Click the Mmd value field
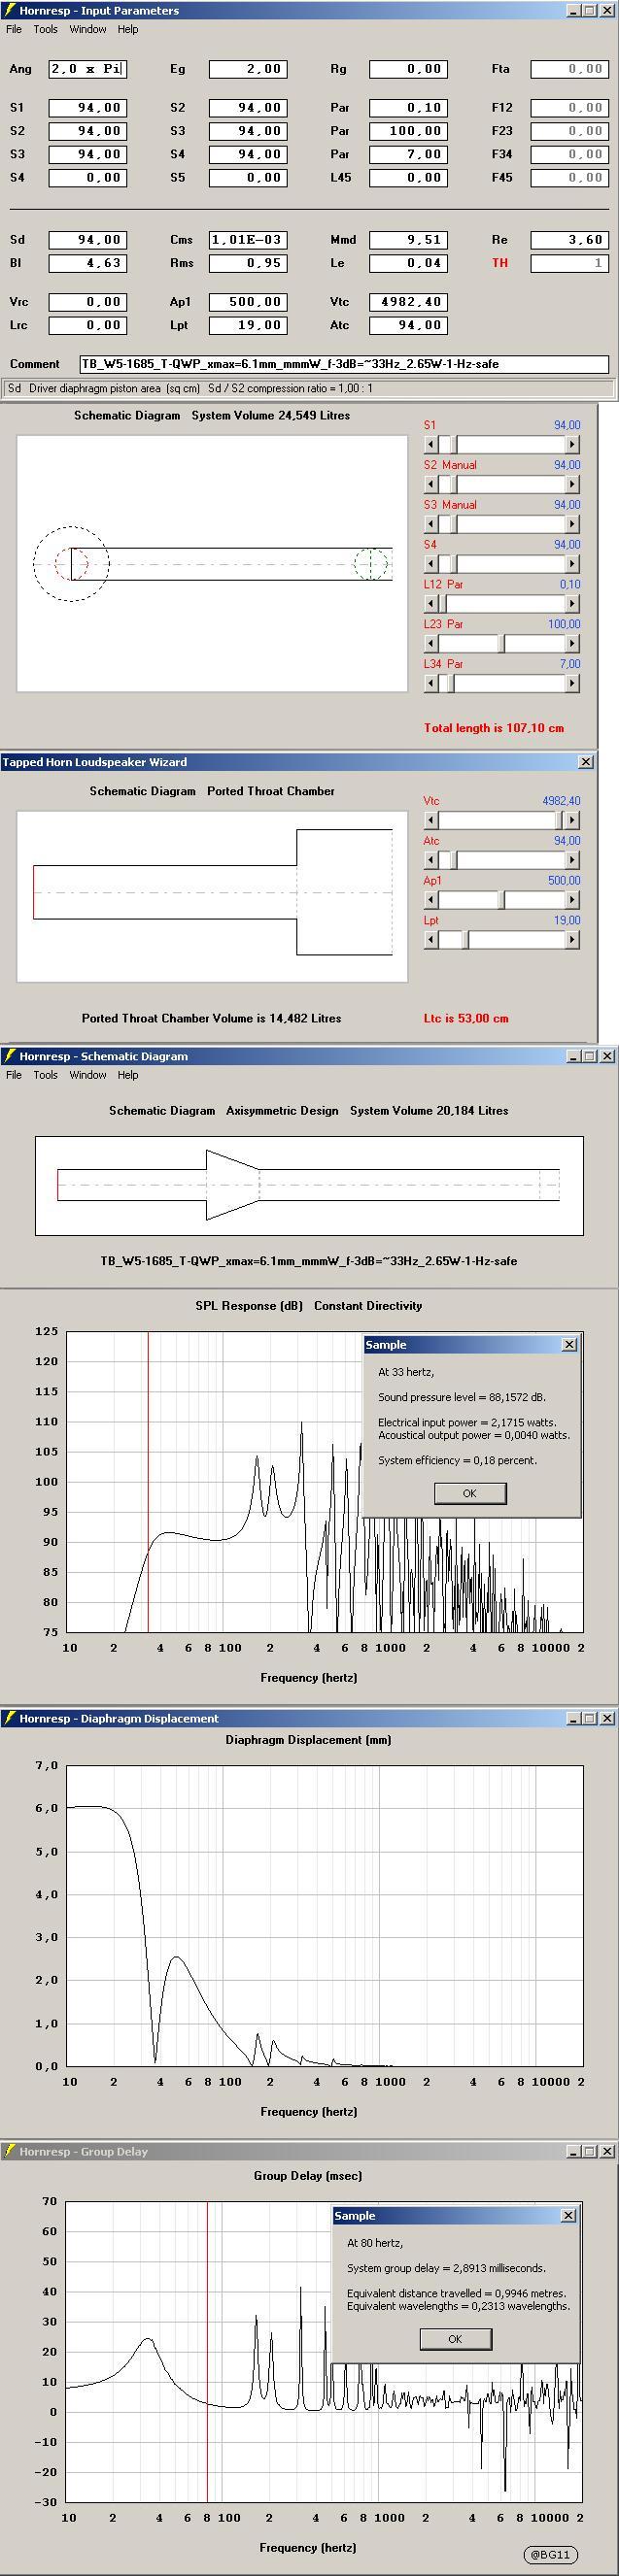619x2576 pixels. [408, 240]
